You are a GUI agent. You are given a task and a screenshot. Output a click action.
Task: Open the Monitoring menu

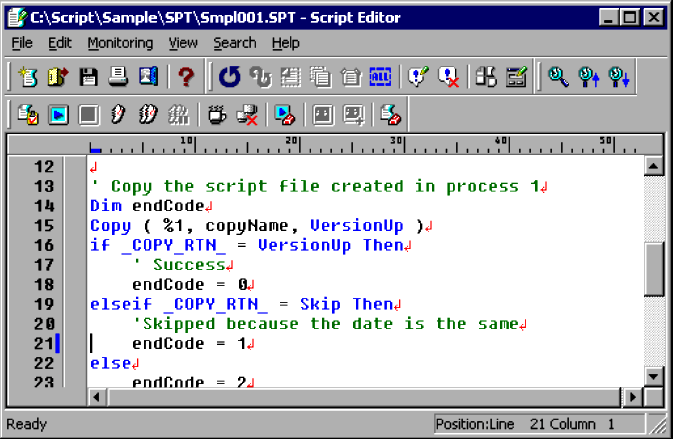pyautogui.click(x=120, y=43)
